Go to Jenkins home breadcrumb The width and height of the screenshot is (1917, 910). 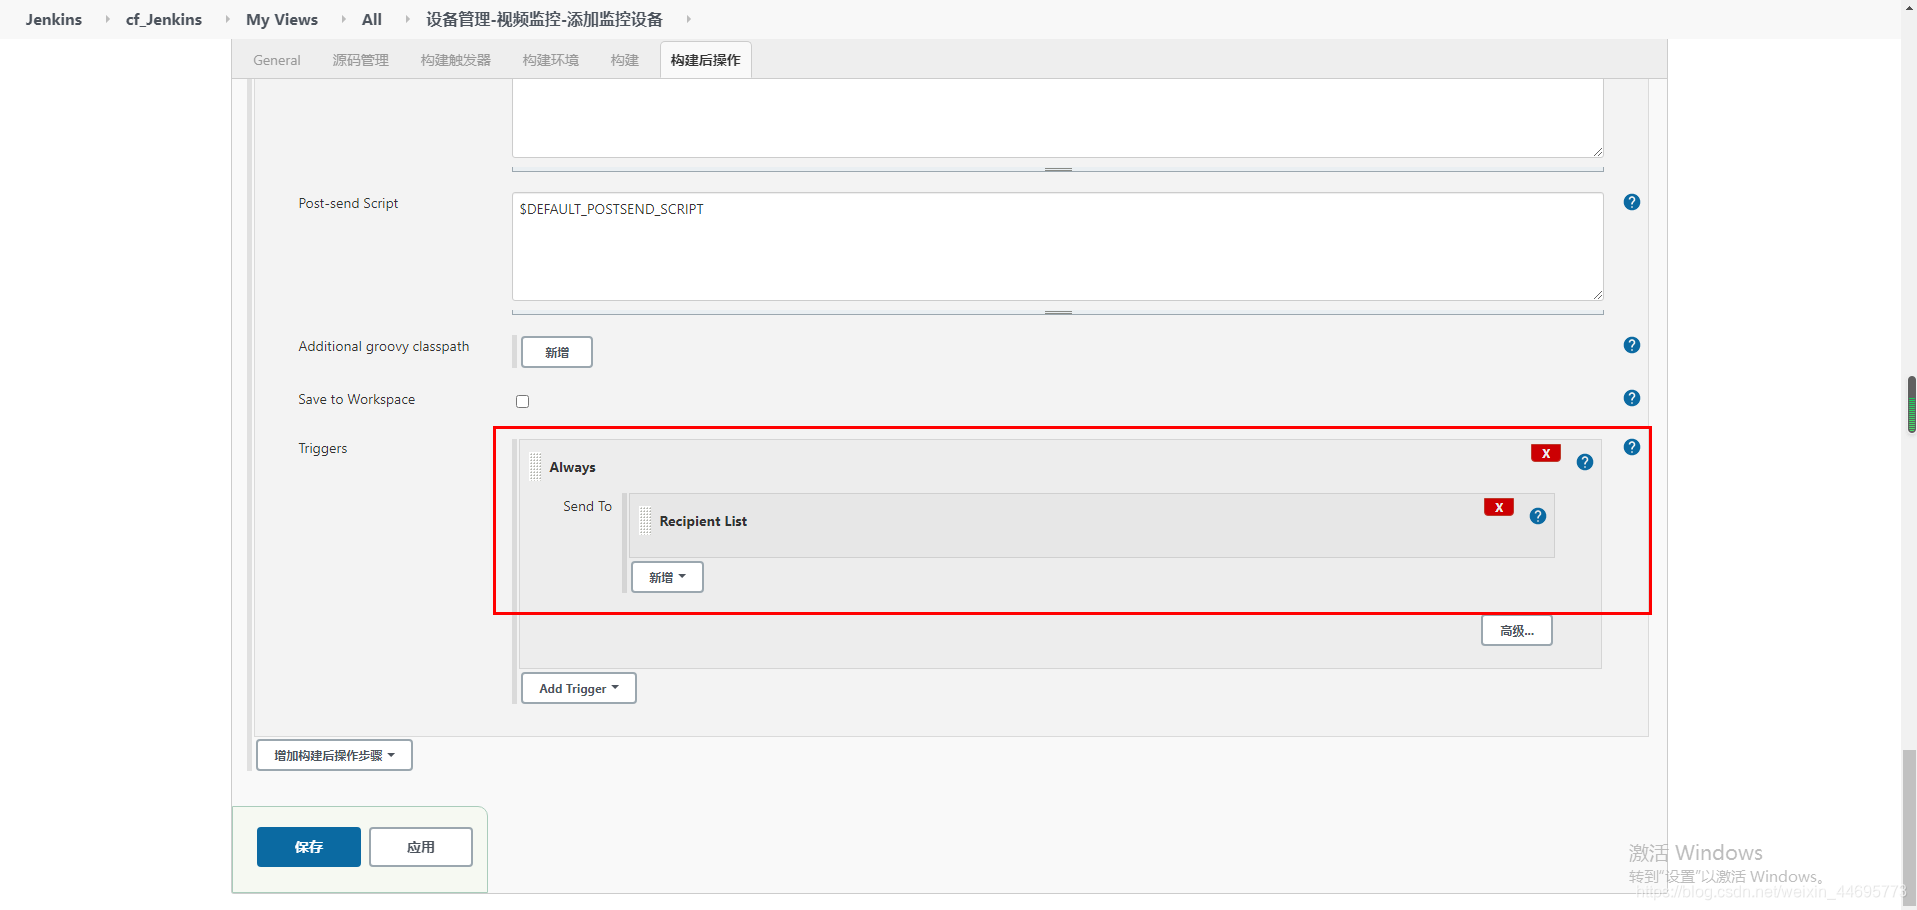click(54, 19)
